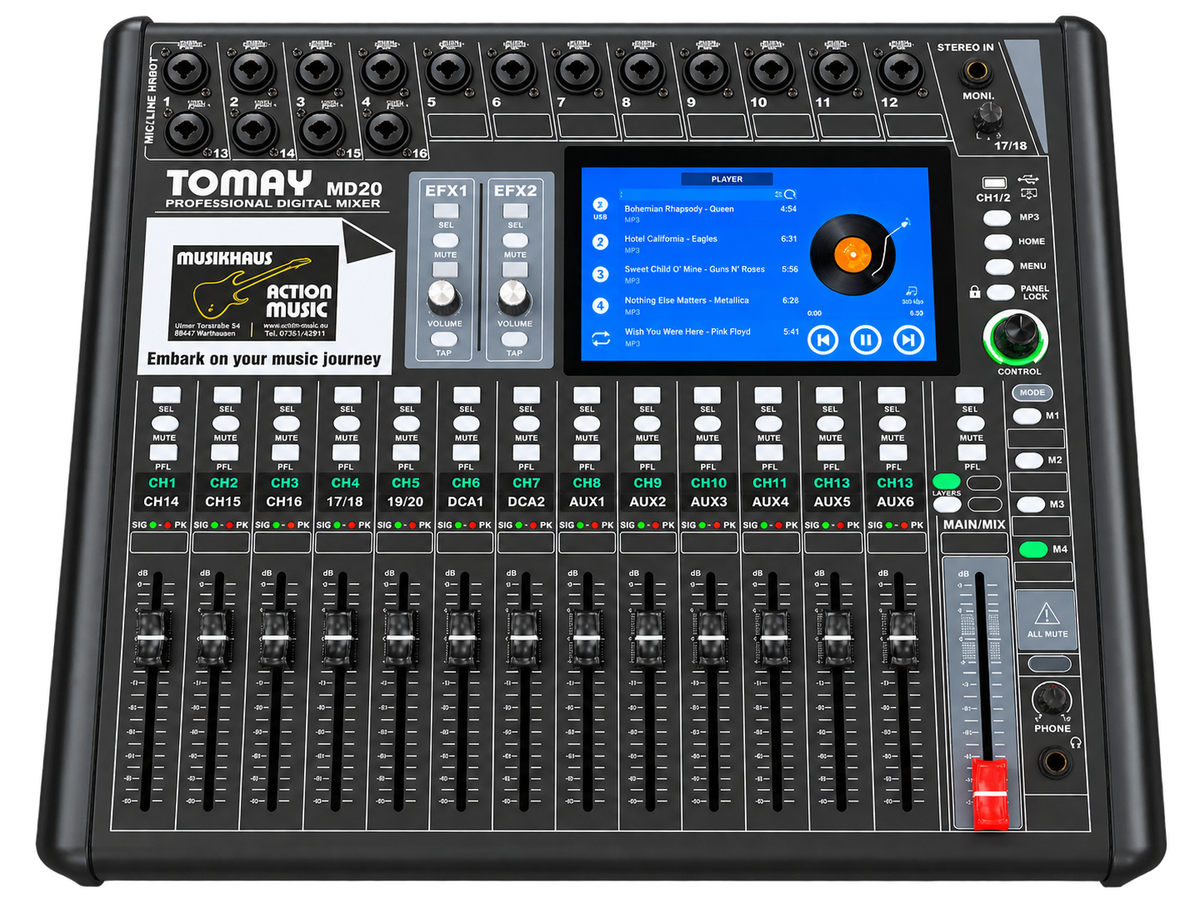Toggle the green LAYERS button
Image resolution: width=1200 pixels, height=900 pixels.
pos(946,482)
